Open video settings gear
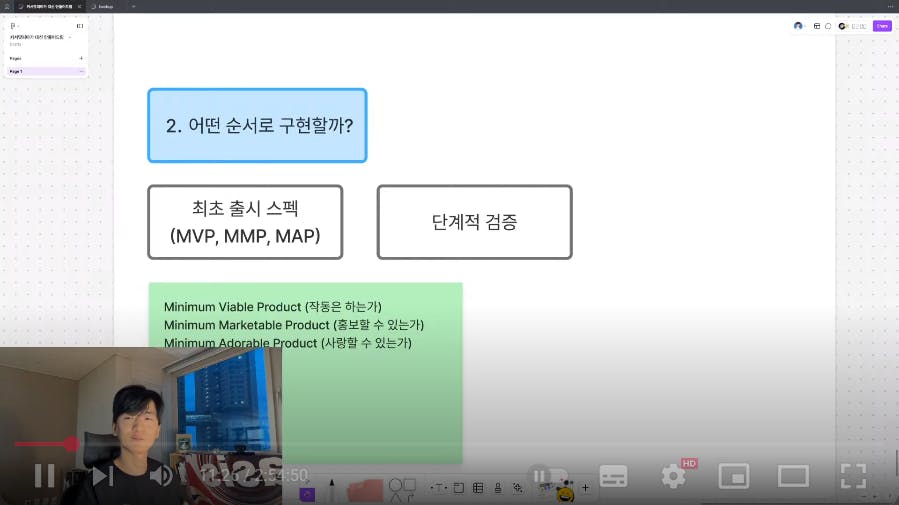Image resolution: width=899 pixels, height=505 pixels. [673, 476]
